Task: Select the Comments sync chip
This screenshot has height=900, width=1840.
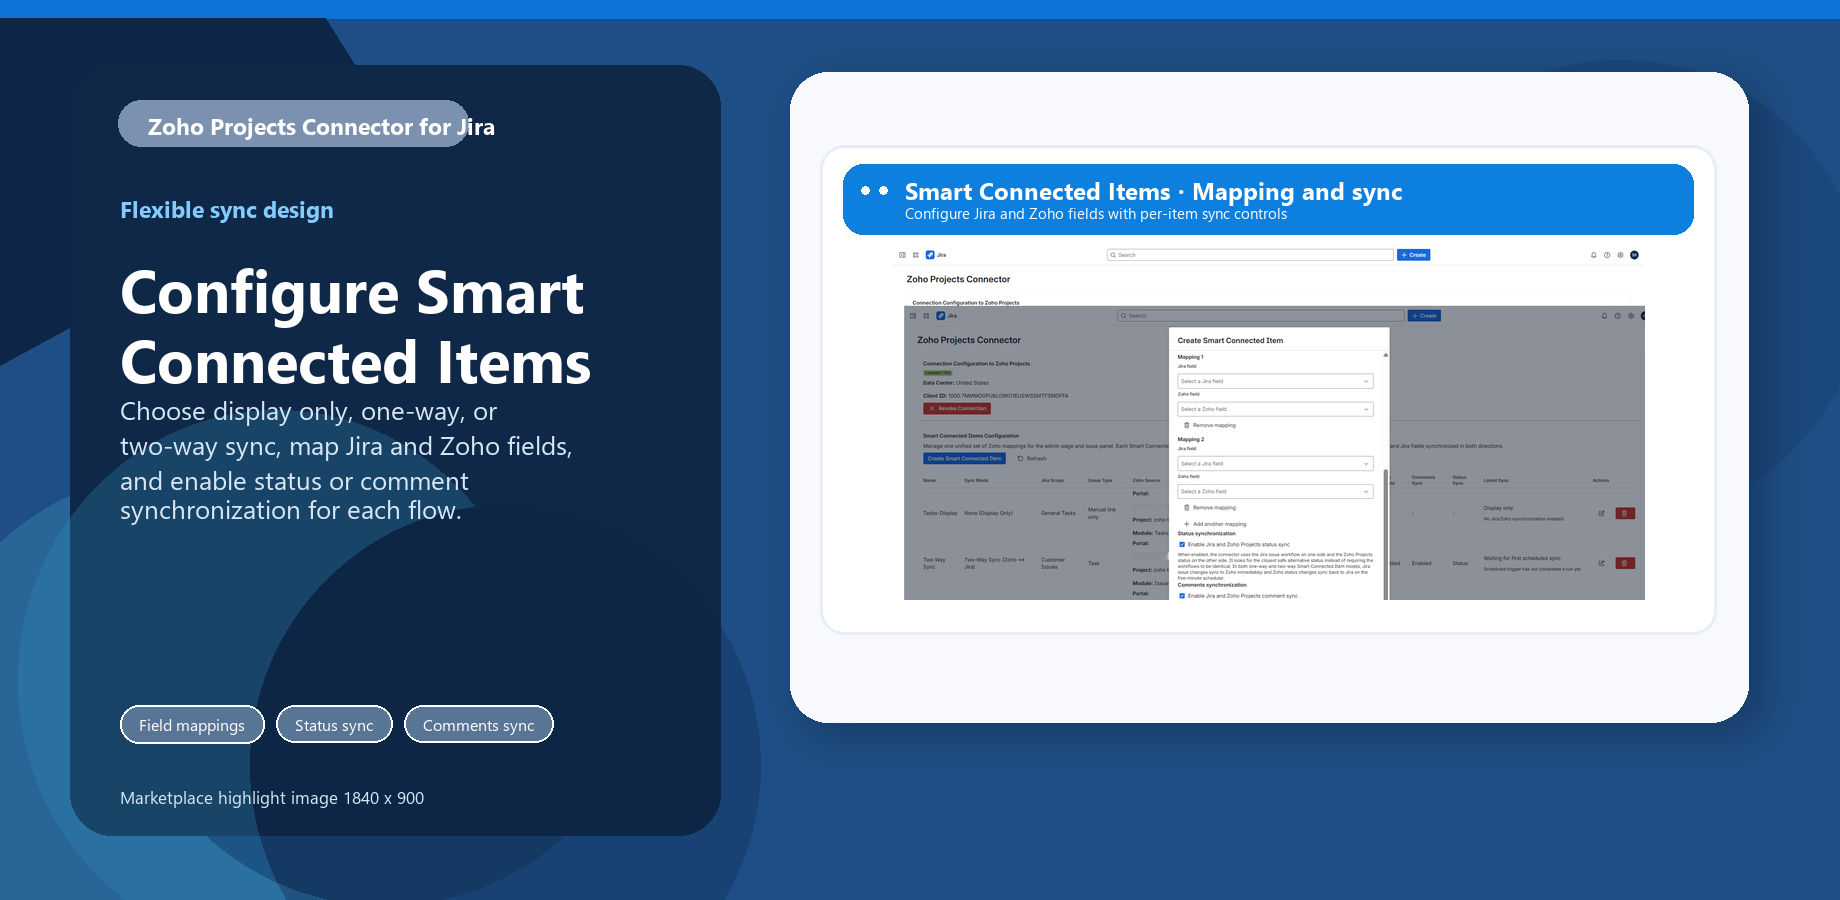Action: click(x=479, y=724)
